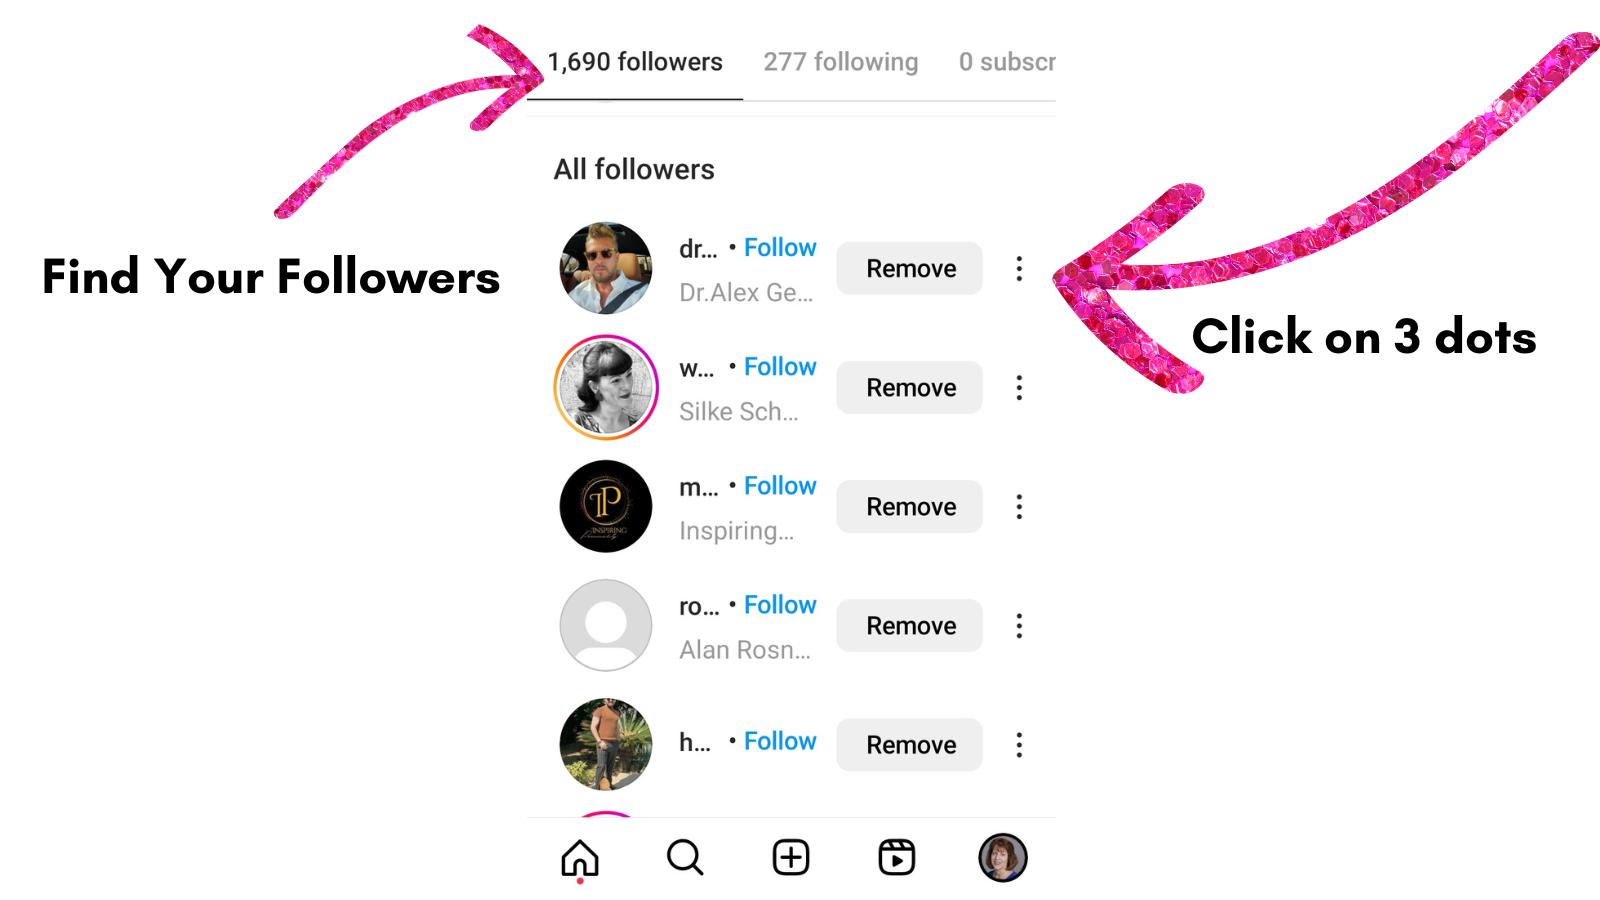Screen dimensions: 1600x900
Task: View the Inspiring account's logo avatar
Action: point(606,507)
